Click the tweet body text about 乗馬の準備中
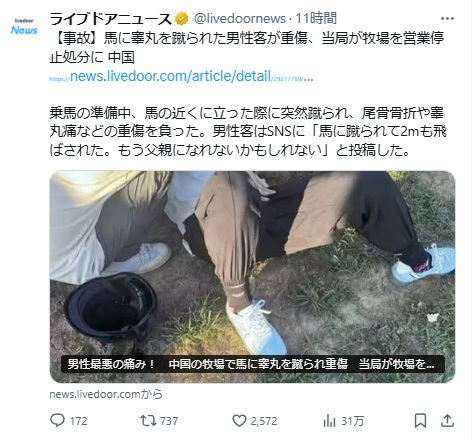The image size is (472, 440). [248, 132]
